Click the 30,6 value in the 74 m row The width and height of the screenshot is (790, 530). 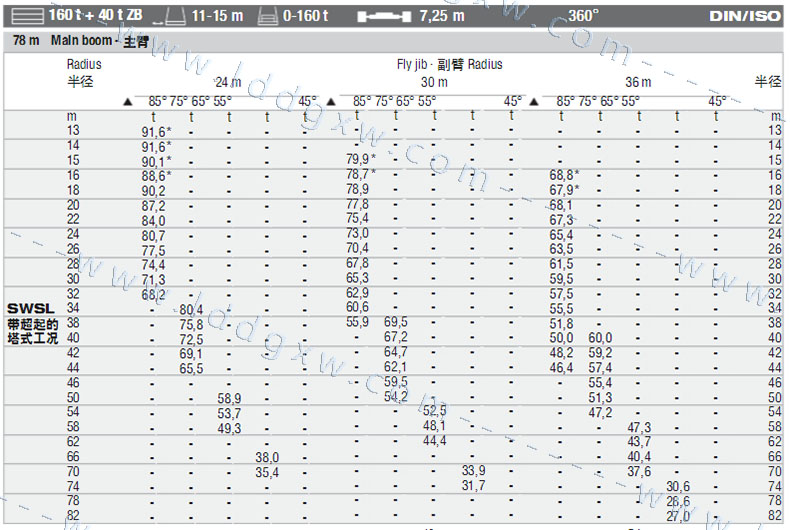point(678,486)
